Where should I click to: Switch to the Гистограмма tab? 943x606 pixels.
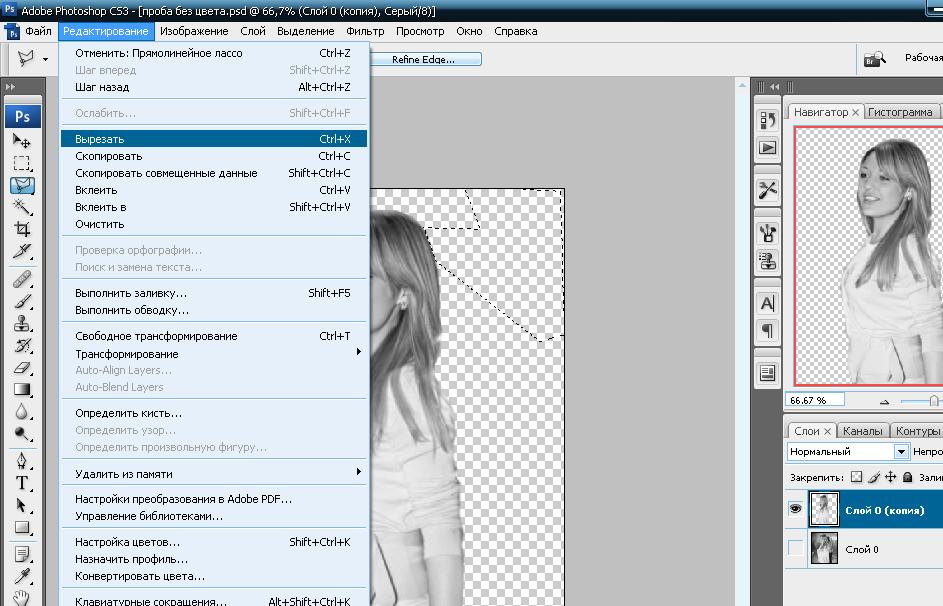click(x=900, y=112)
